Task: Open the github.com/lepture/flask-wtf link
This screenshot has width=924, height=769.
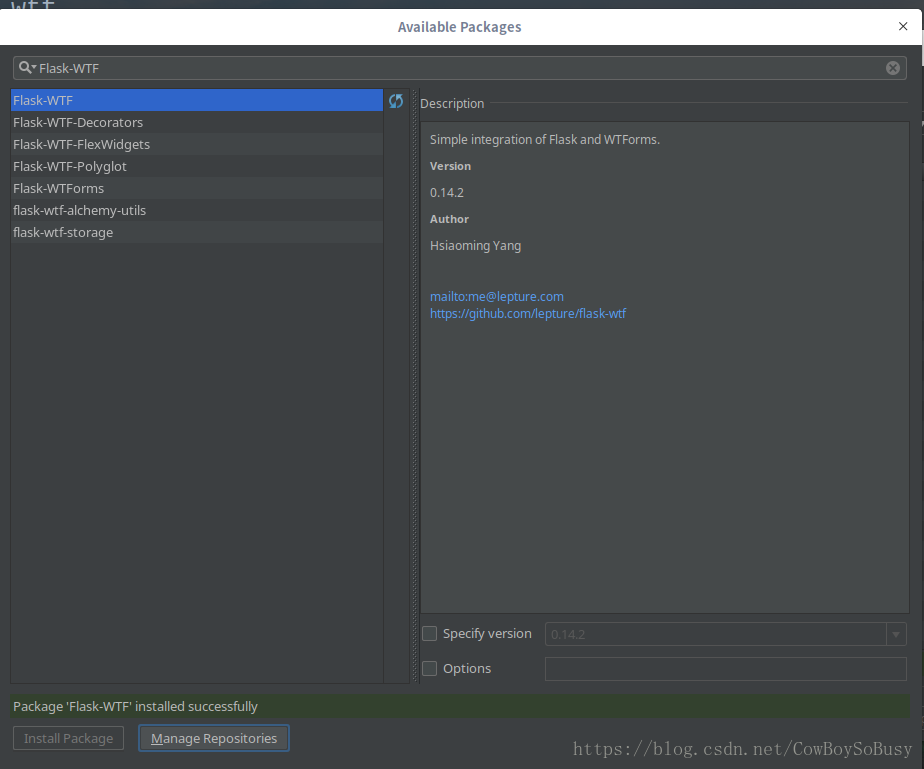Action: point(527,313)
